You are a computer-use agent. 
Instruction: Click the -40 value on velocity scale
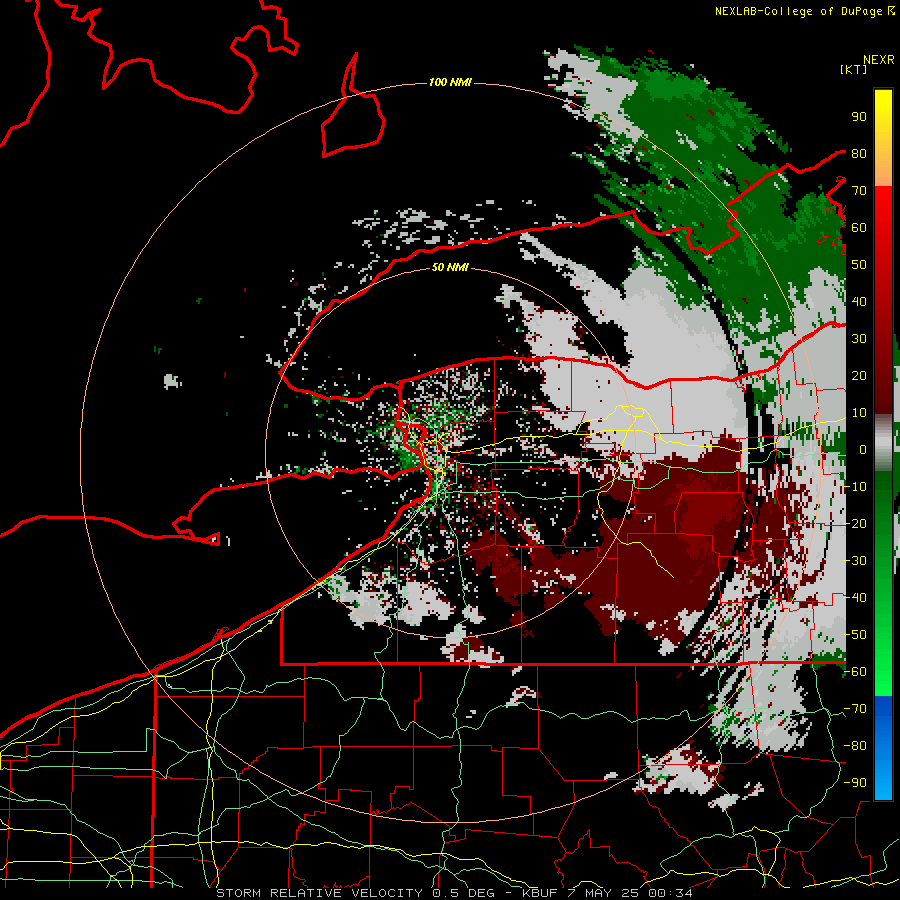pos(855,598)
